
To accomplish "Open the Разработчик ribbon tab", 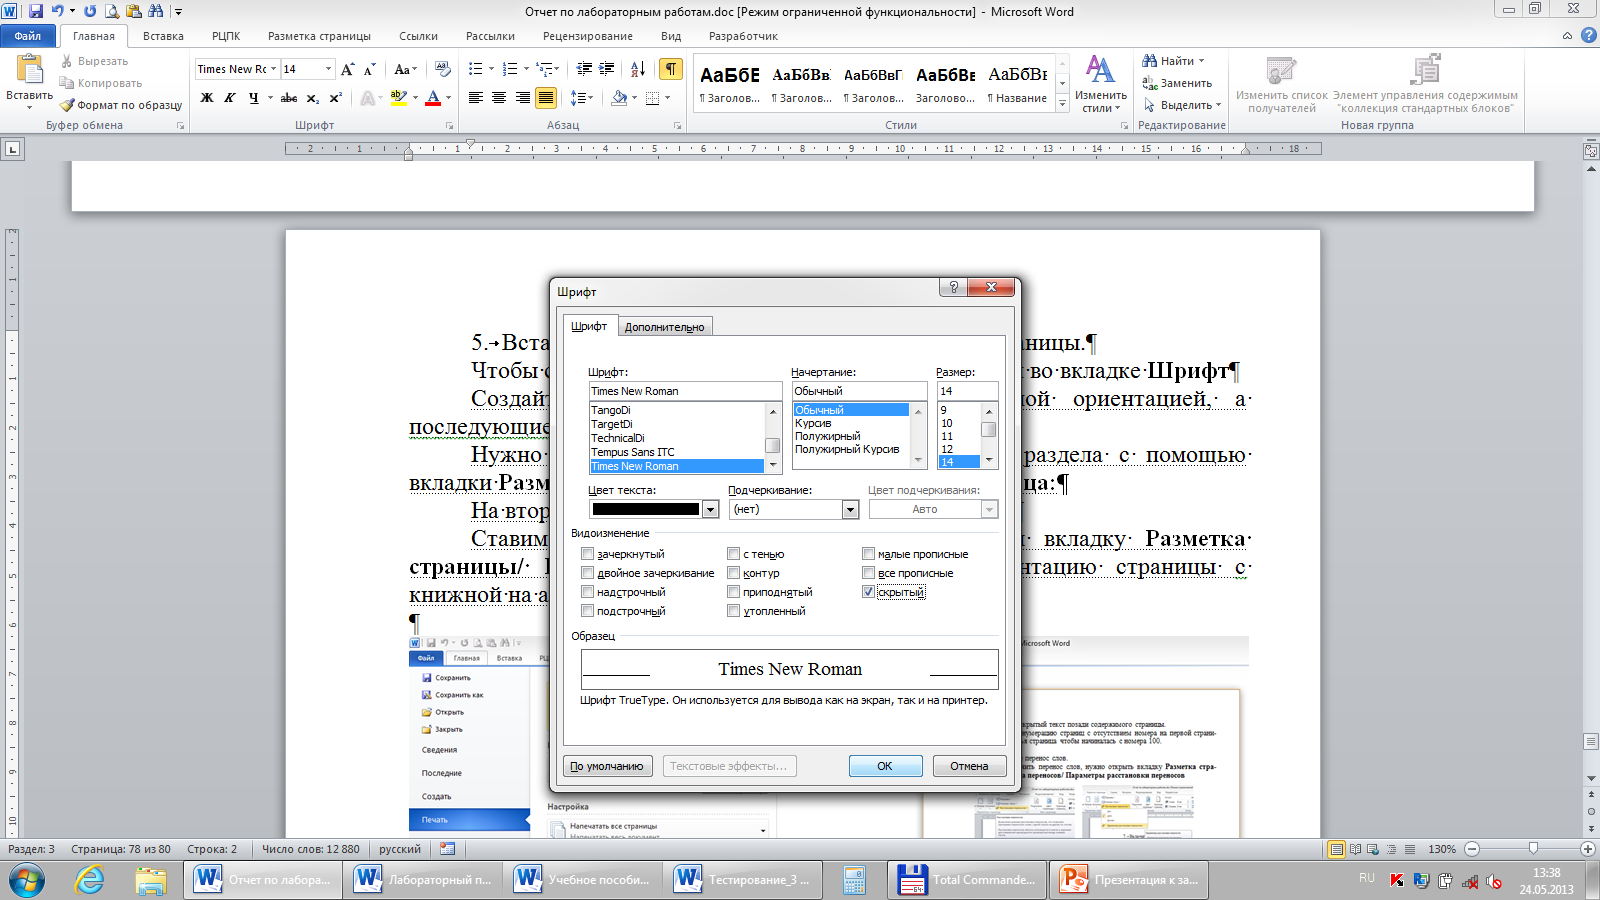I will (x=743, y=36).
